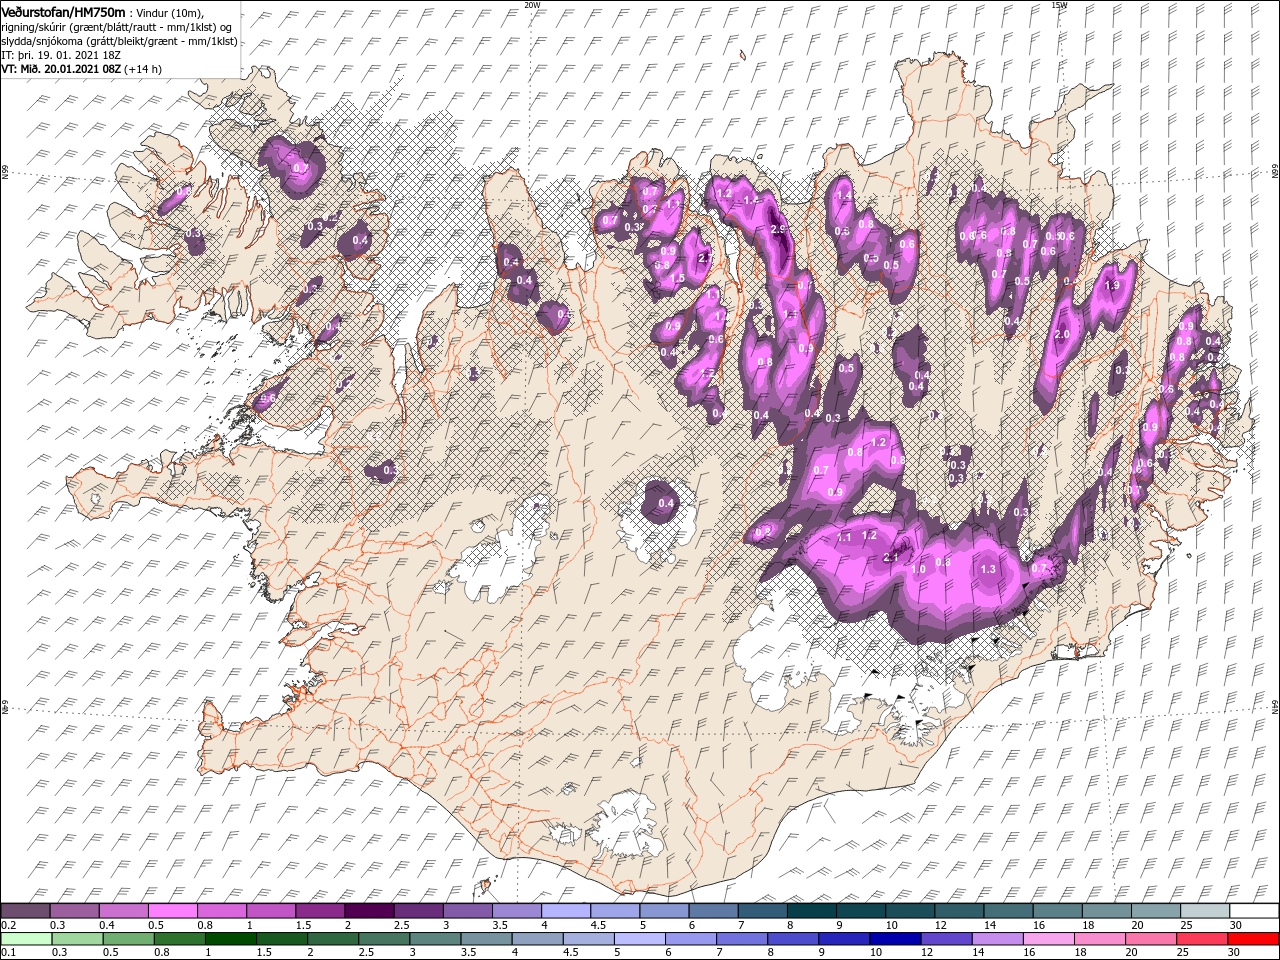Screen dimensions: 1280x960
Task: Click the white snow scale swatch above 30
Action: [1253, 911]
